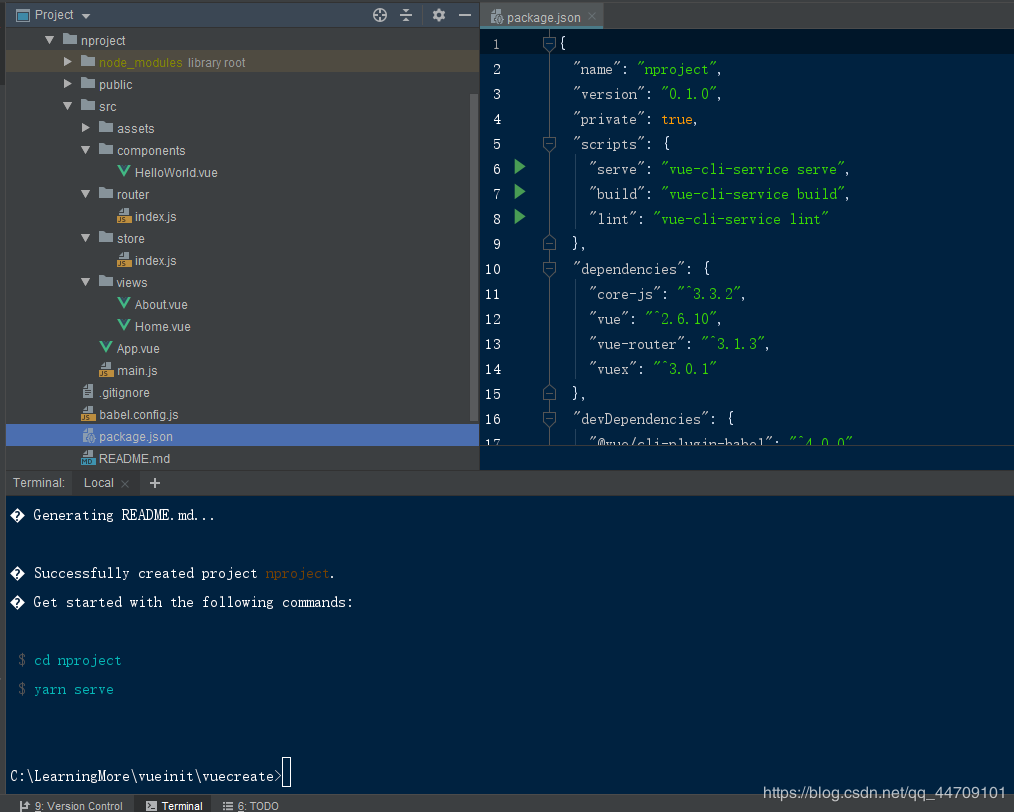Fold the root JSON object at line 1

549,43
